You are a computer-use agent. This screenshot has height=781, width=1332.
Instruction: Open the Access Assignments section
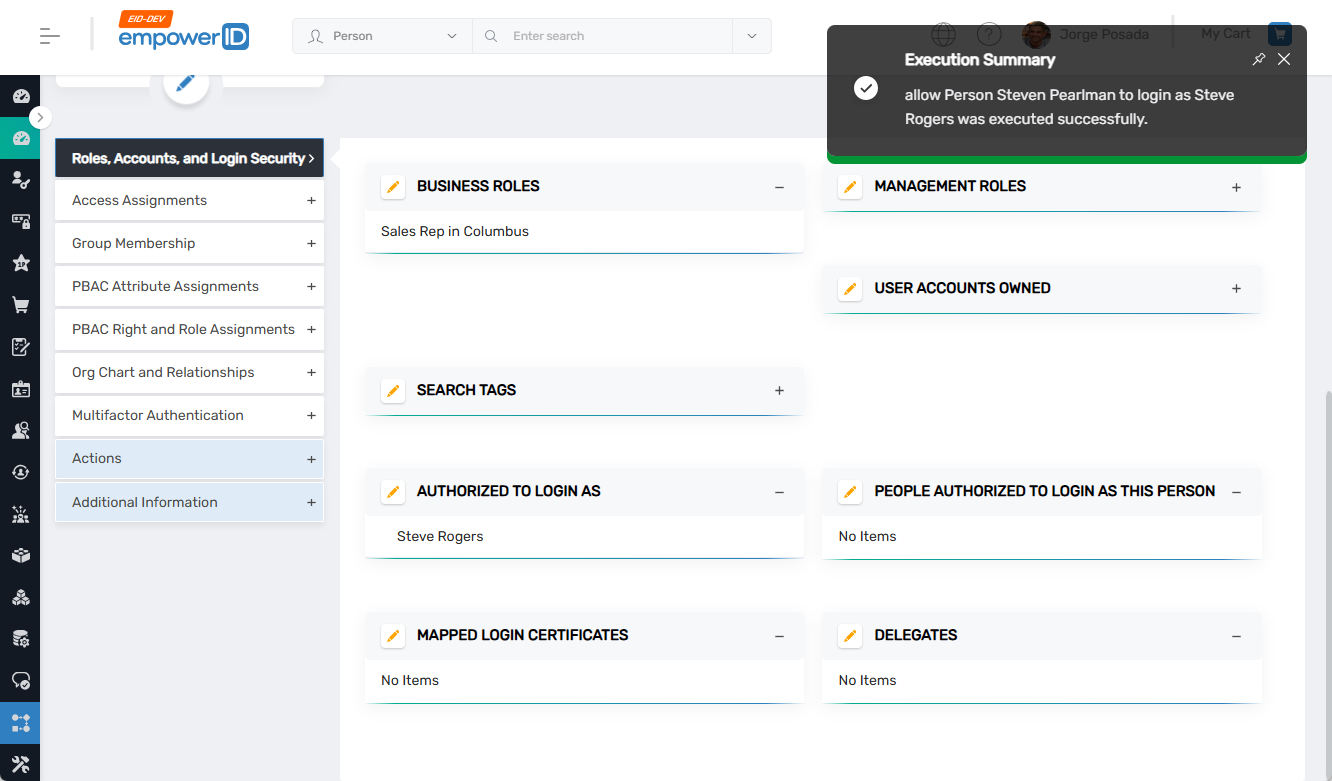(x=189, y=201)
